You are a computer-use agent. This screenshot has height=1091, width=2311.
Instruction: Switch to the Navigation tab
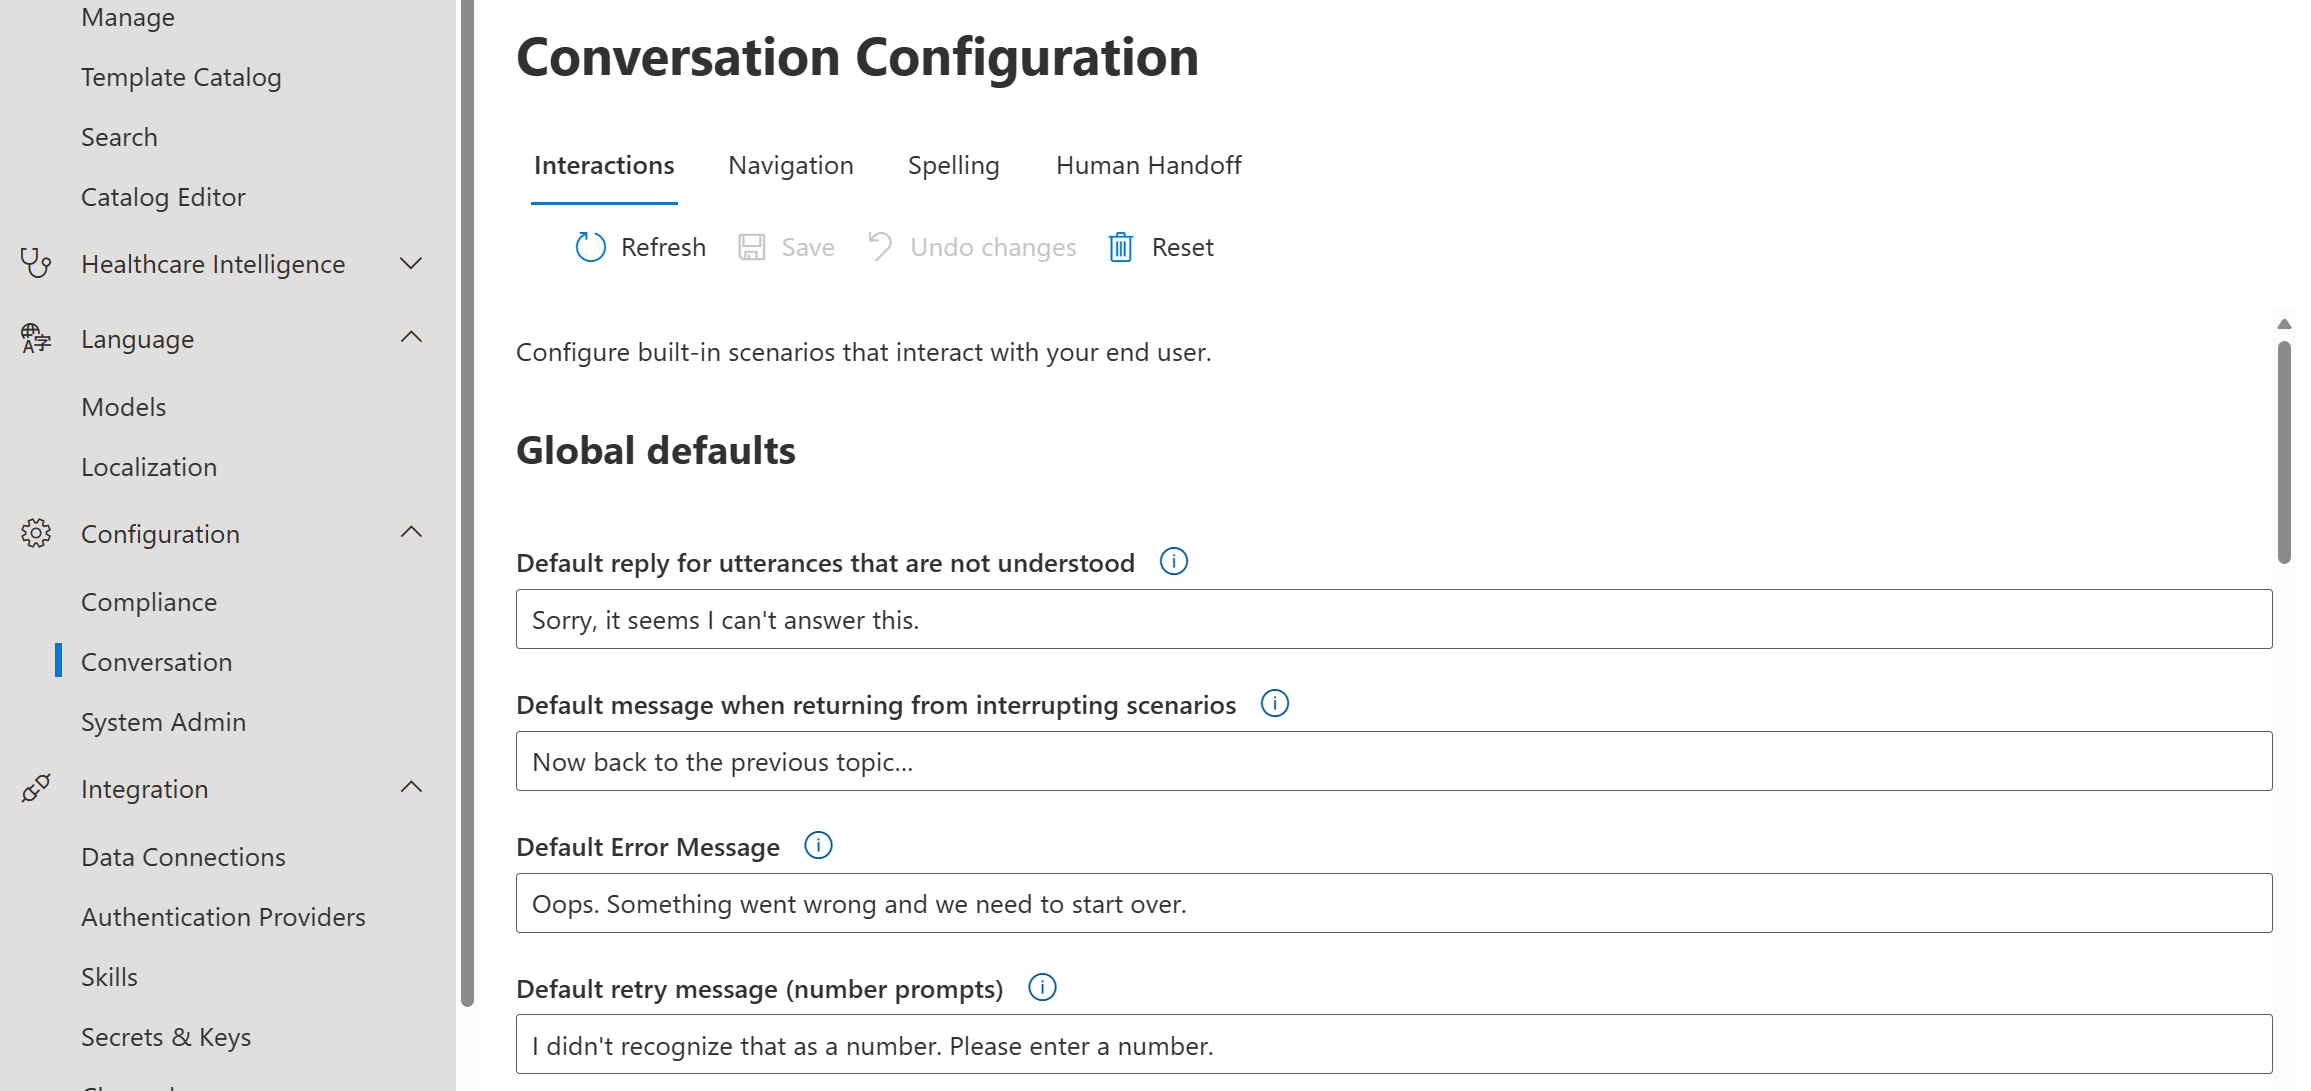click(x=791, y=165)
